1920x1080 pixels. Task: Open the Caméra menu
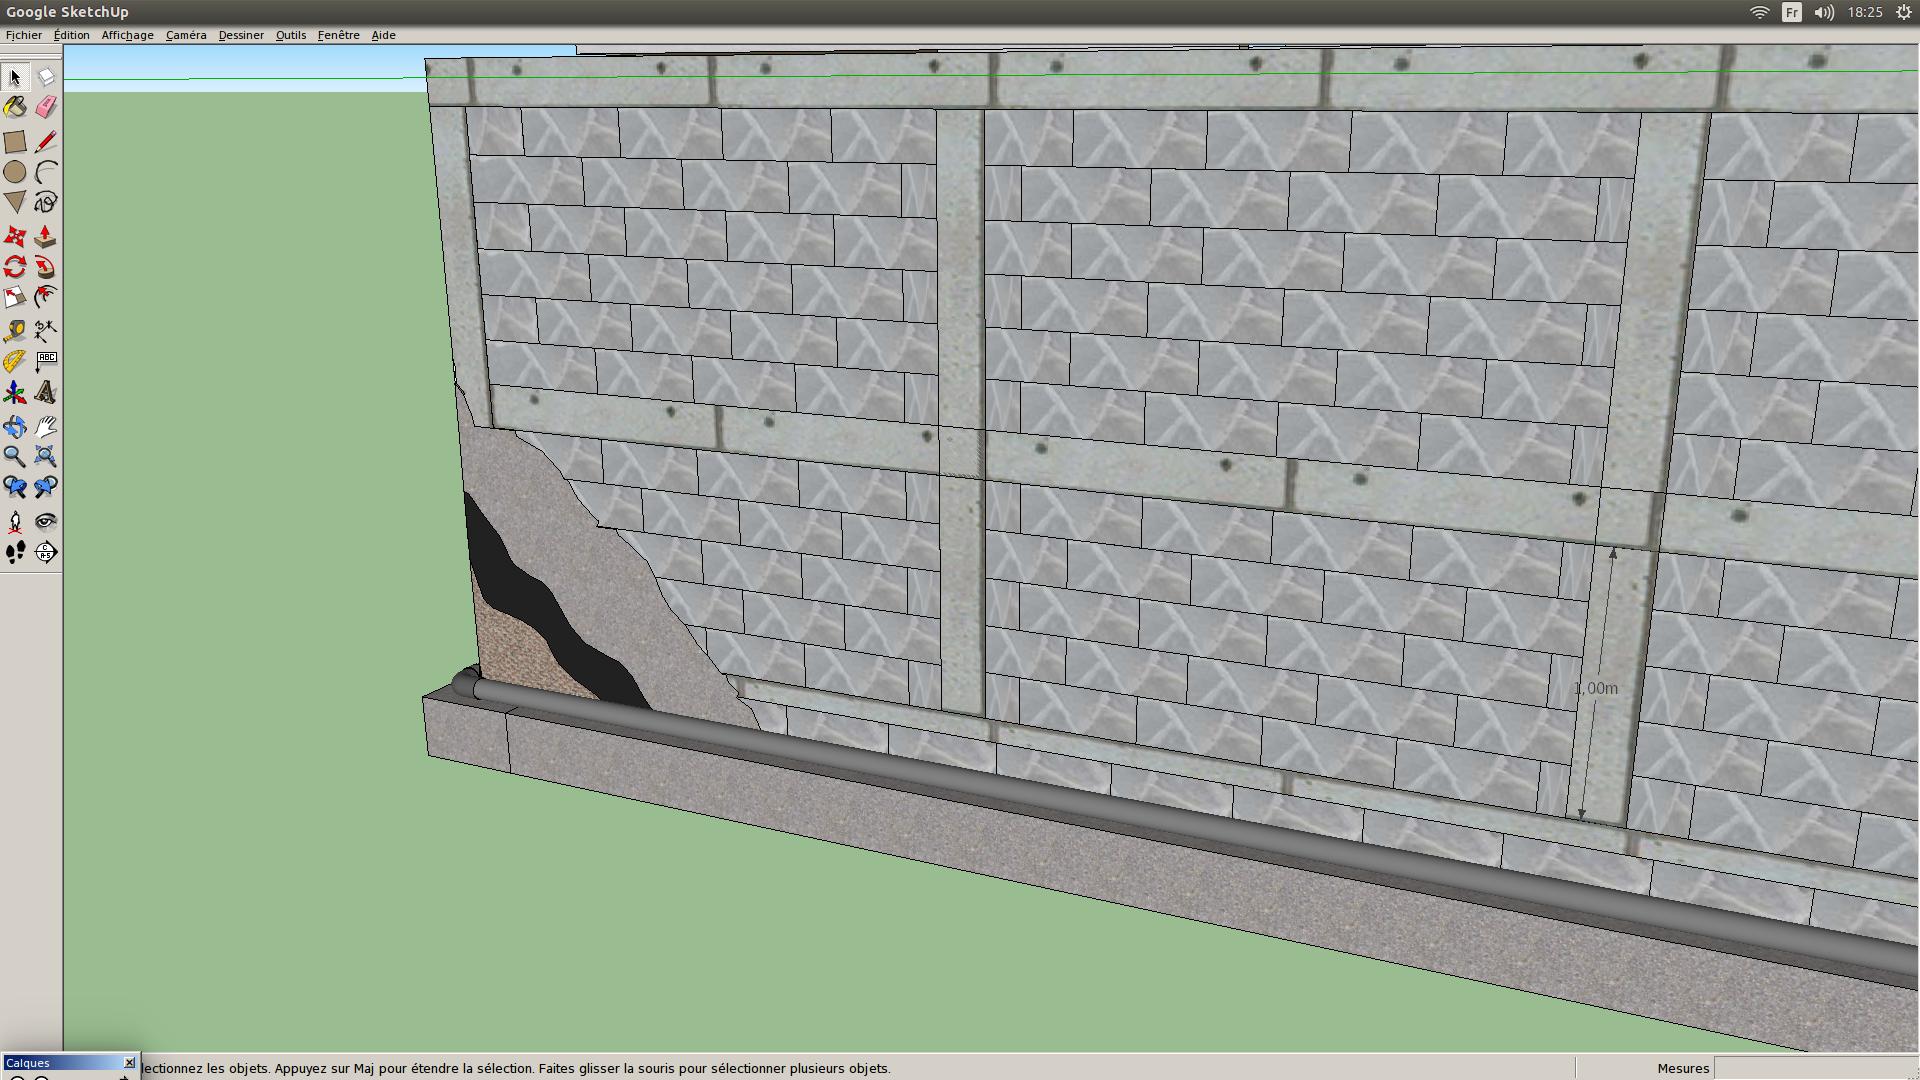(x=186, y=35)
